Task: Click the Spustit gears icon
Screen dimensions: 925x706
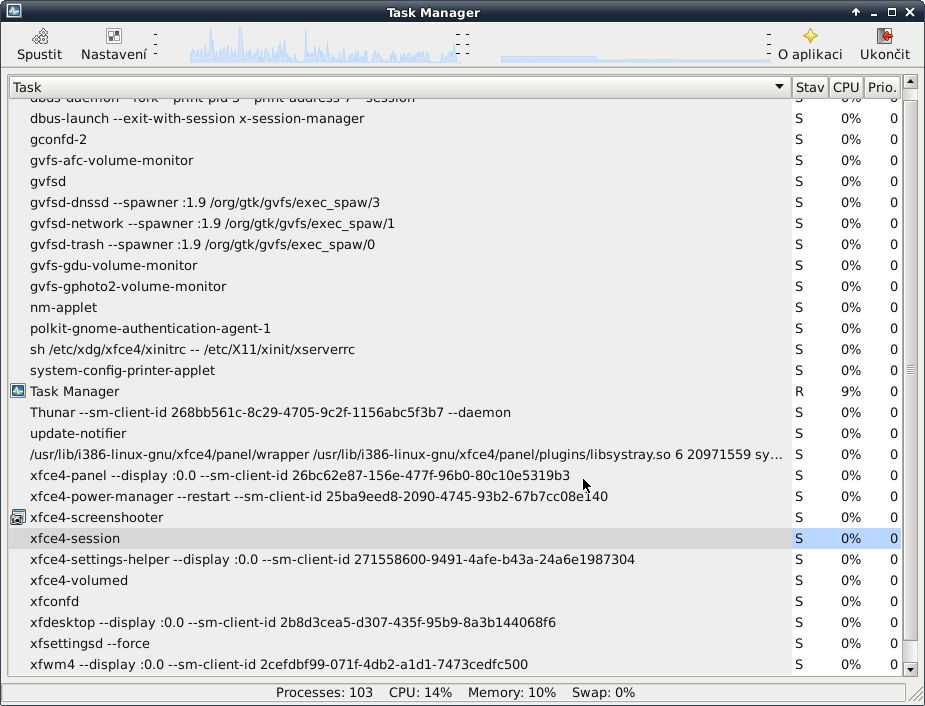Action: pos(39,36)
